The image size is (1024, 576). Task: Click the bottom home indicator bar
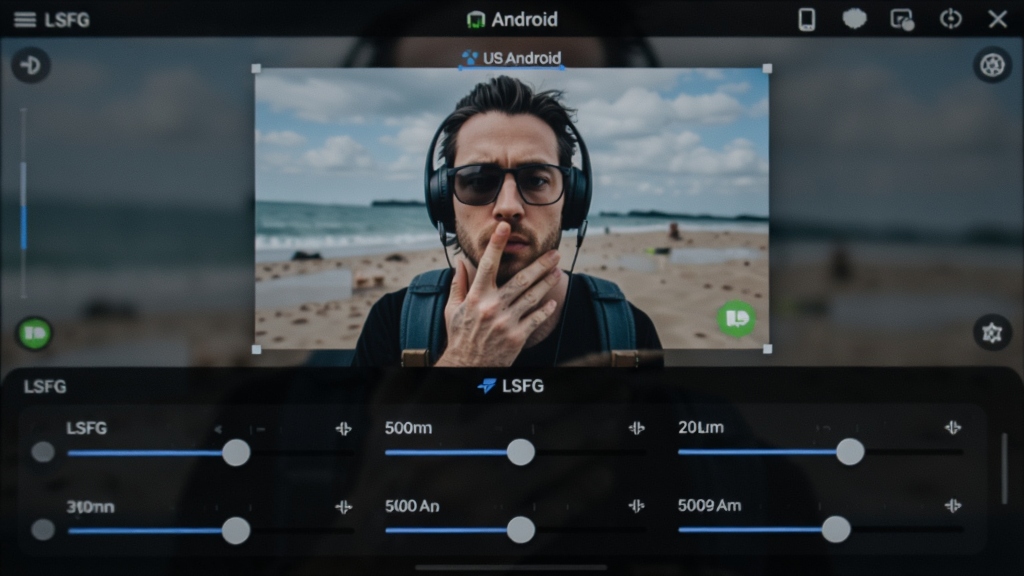pos(511,568)
